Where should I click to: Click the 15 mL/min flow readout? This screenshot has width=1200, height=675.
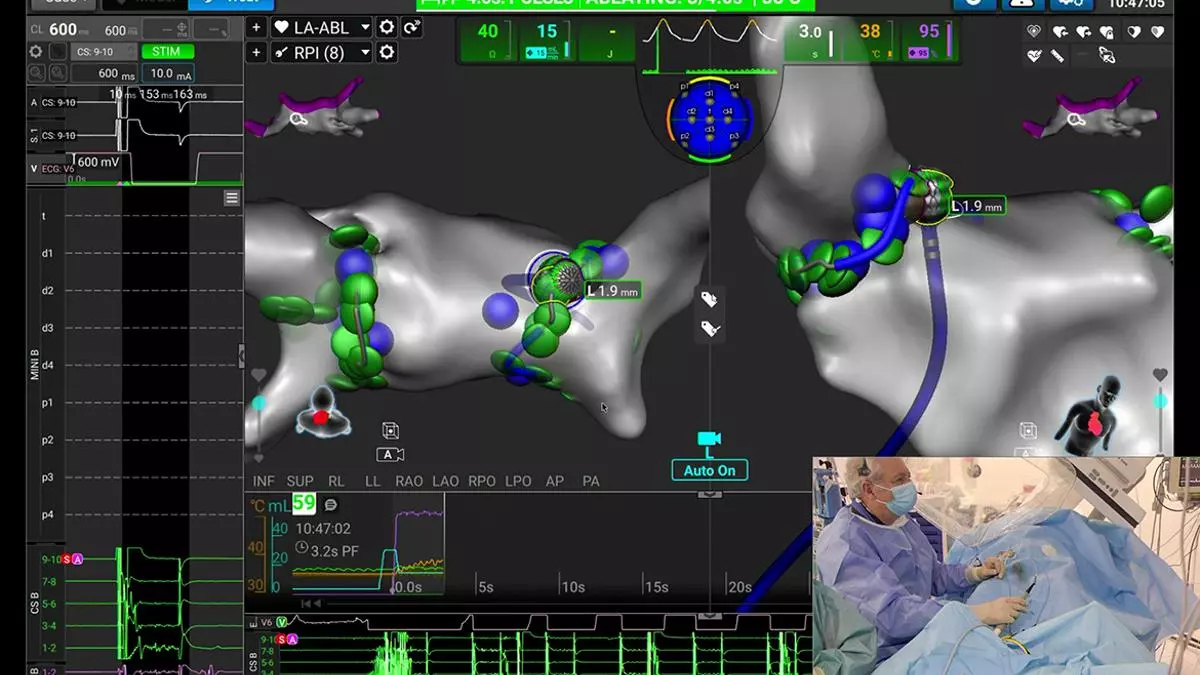548,40
